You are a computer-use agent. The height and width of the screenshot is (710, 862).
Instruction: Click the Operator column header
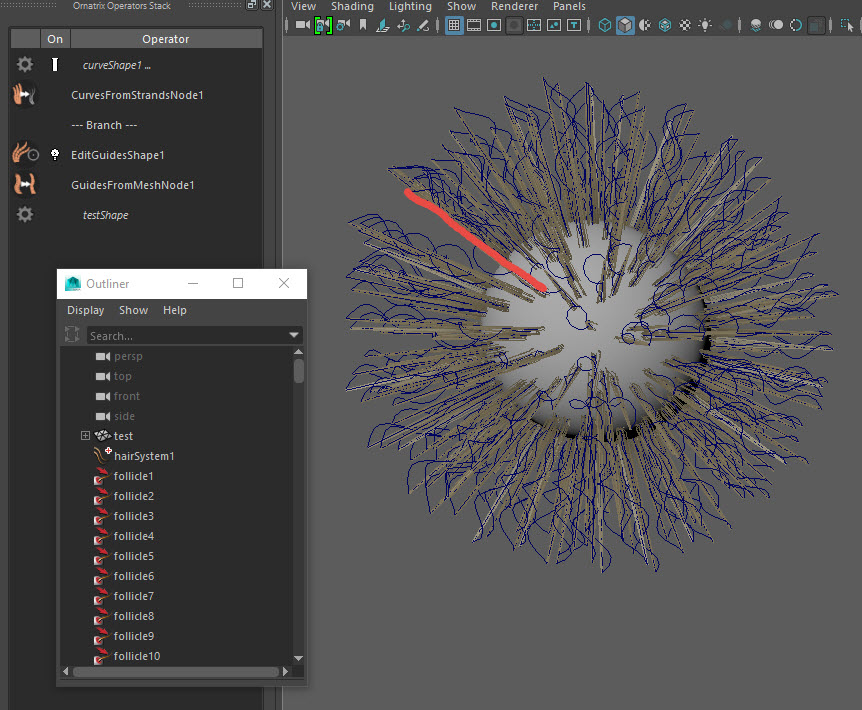click(x=166, y=39)
